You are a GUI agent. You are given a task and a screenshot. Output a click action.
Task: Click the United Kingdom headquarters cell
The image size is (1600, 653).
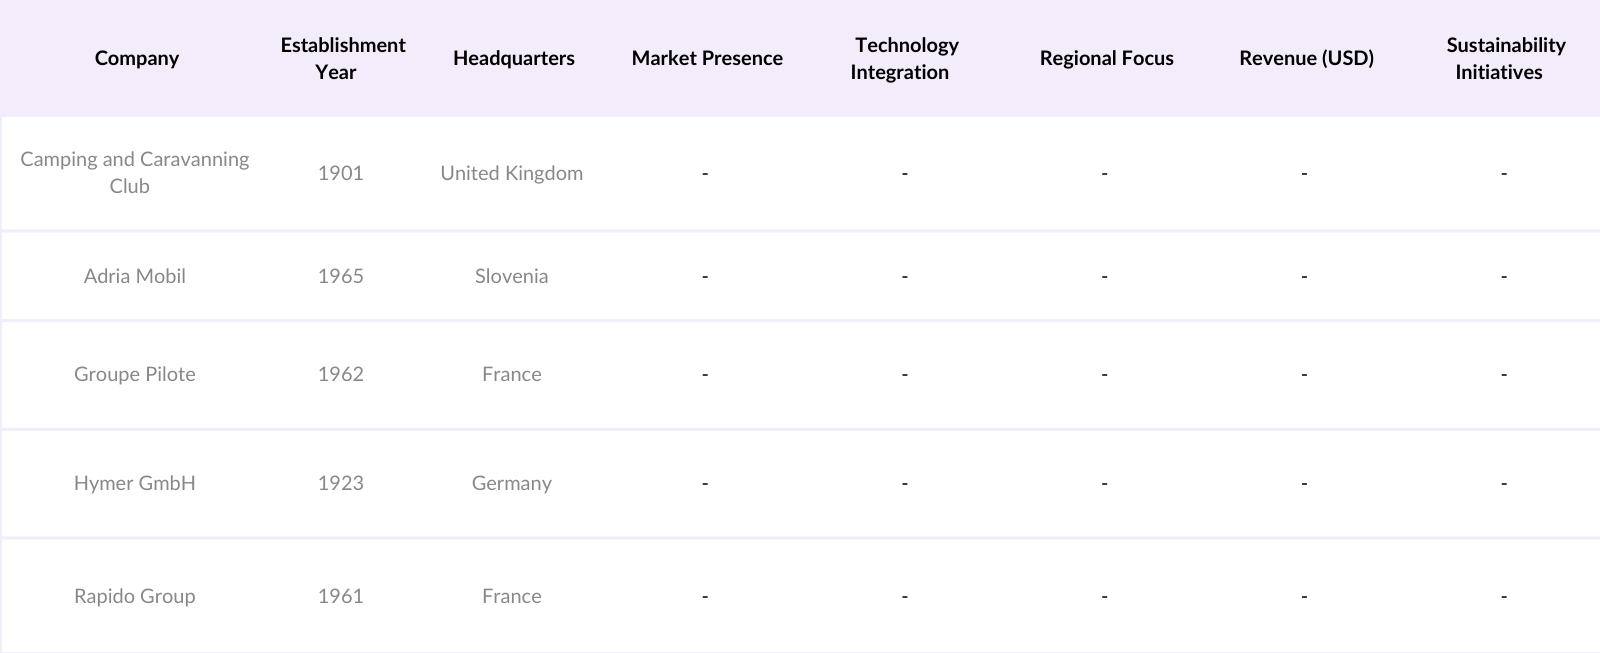coord(511,173)
